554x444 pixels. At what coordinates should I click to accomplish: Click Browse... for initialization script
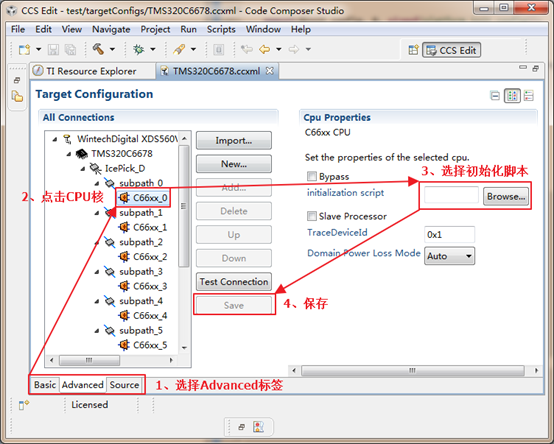[x=506, y=196]
